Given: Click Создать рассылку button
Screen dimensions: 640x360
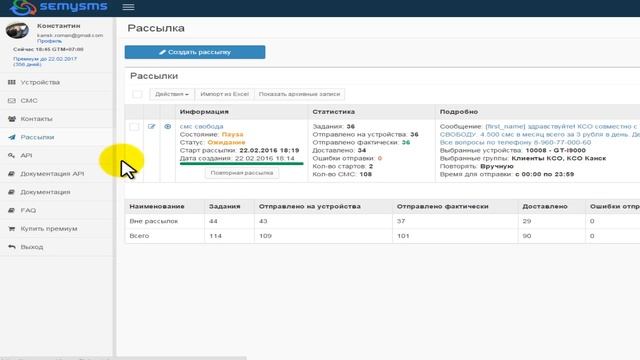Looking at the screenshot, I should [195, 52].
